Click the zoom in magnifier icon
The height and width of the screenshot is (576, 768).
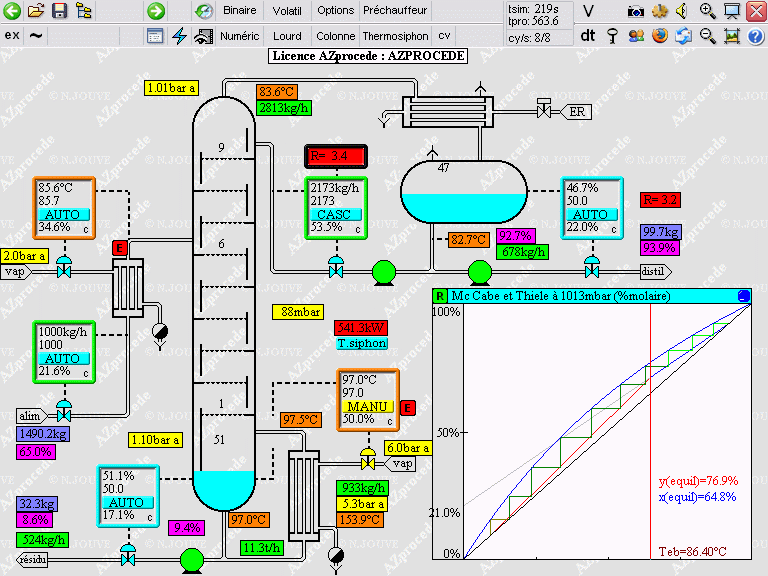tap(708, 11)
